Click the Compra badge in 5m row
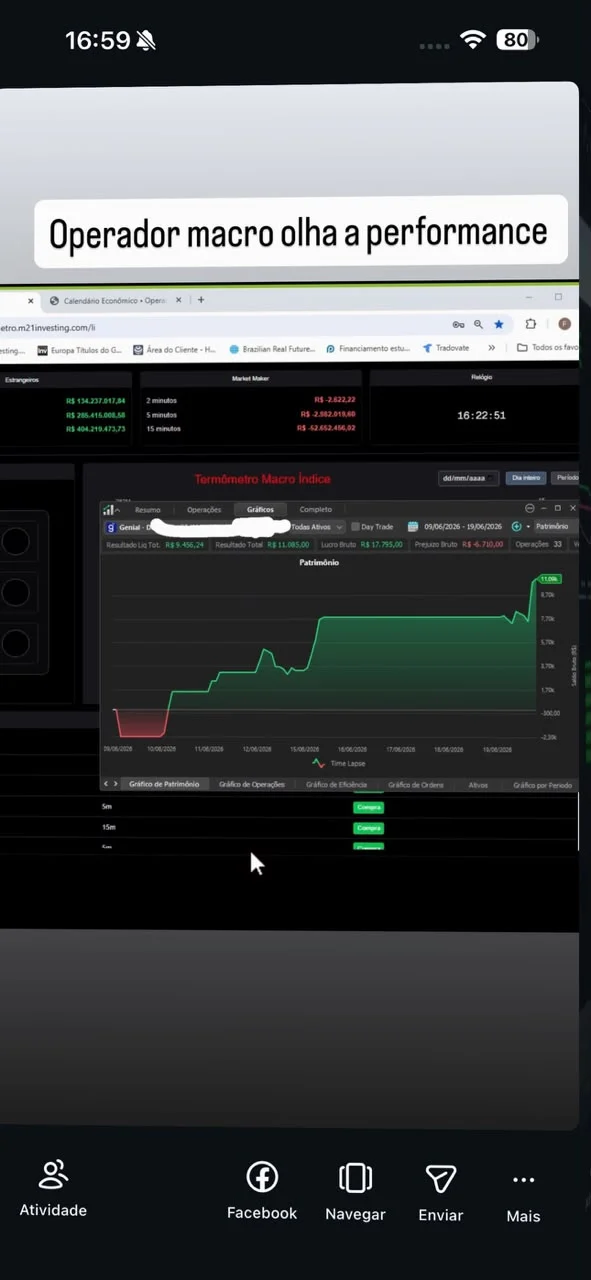Viewport: 591px width, 1280px height. [x=369, y=807]
